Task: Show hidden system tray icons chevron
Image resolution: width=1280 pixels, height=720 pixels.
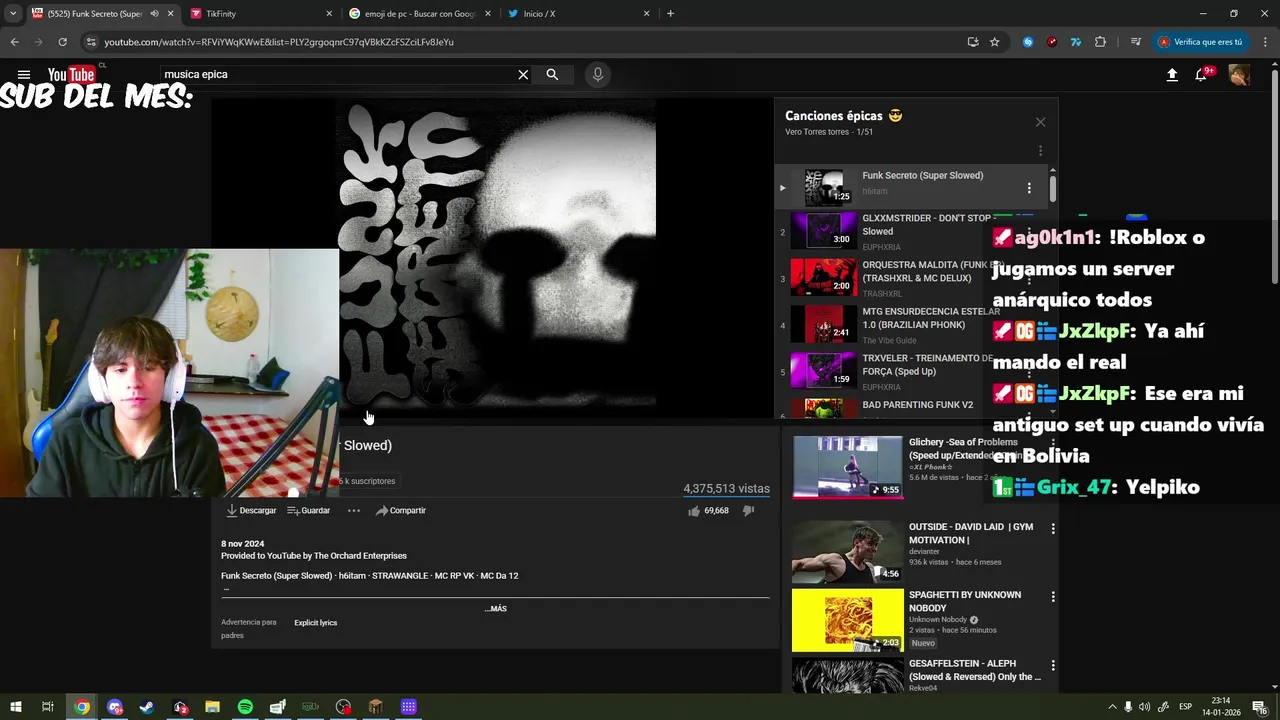Action: coord(1112,707)
